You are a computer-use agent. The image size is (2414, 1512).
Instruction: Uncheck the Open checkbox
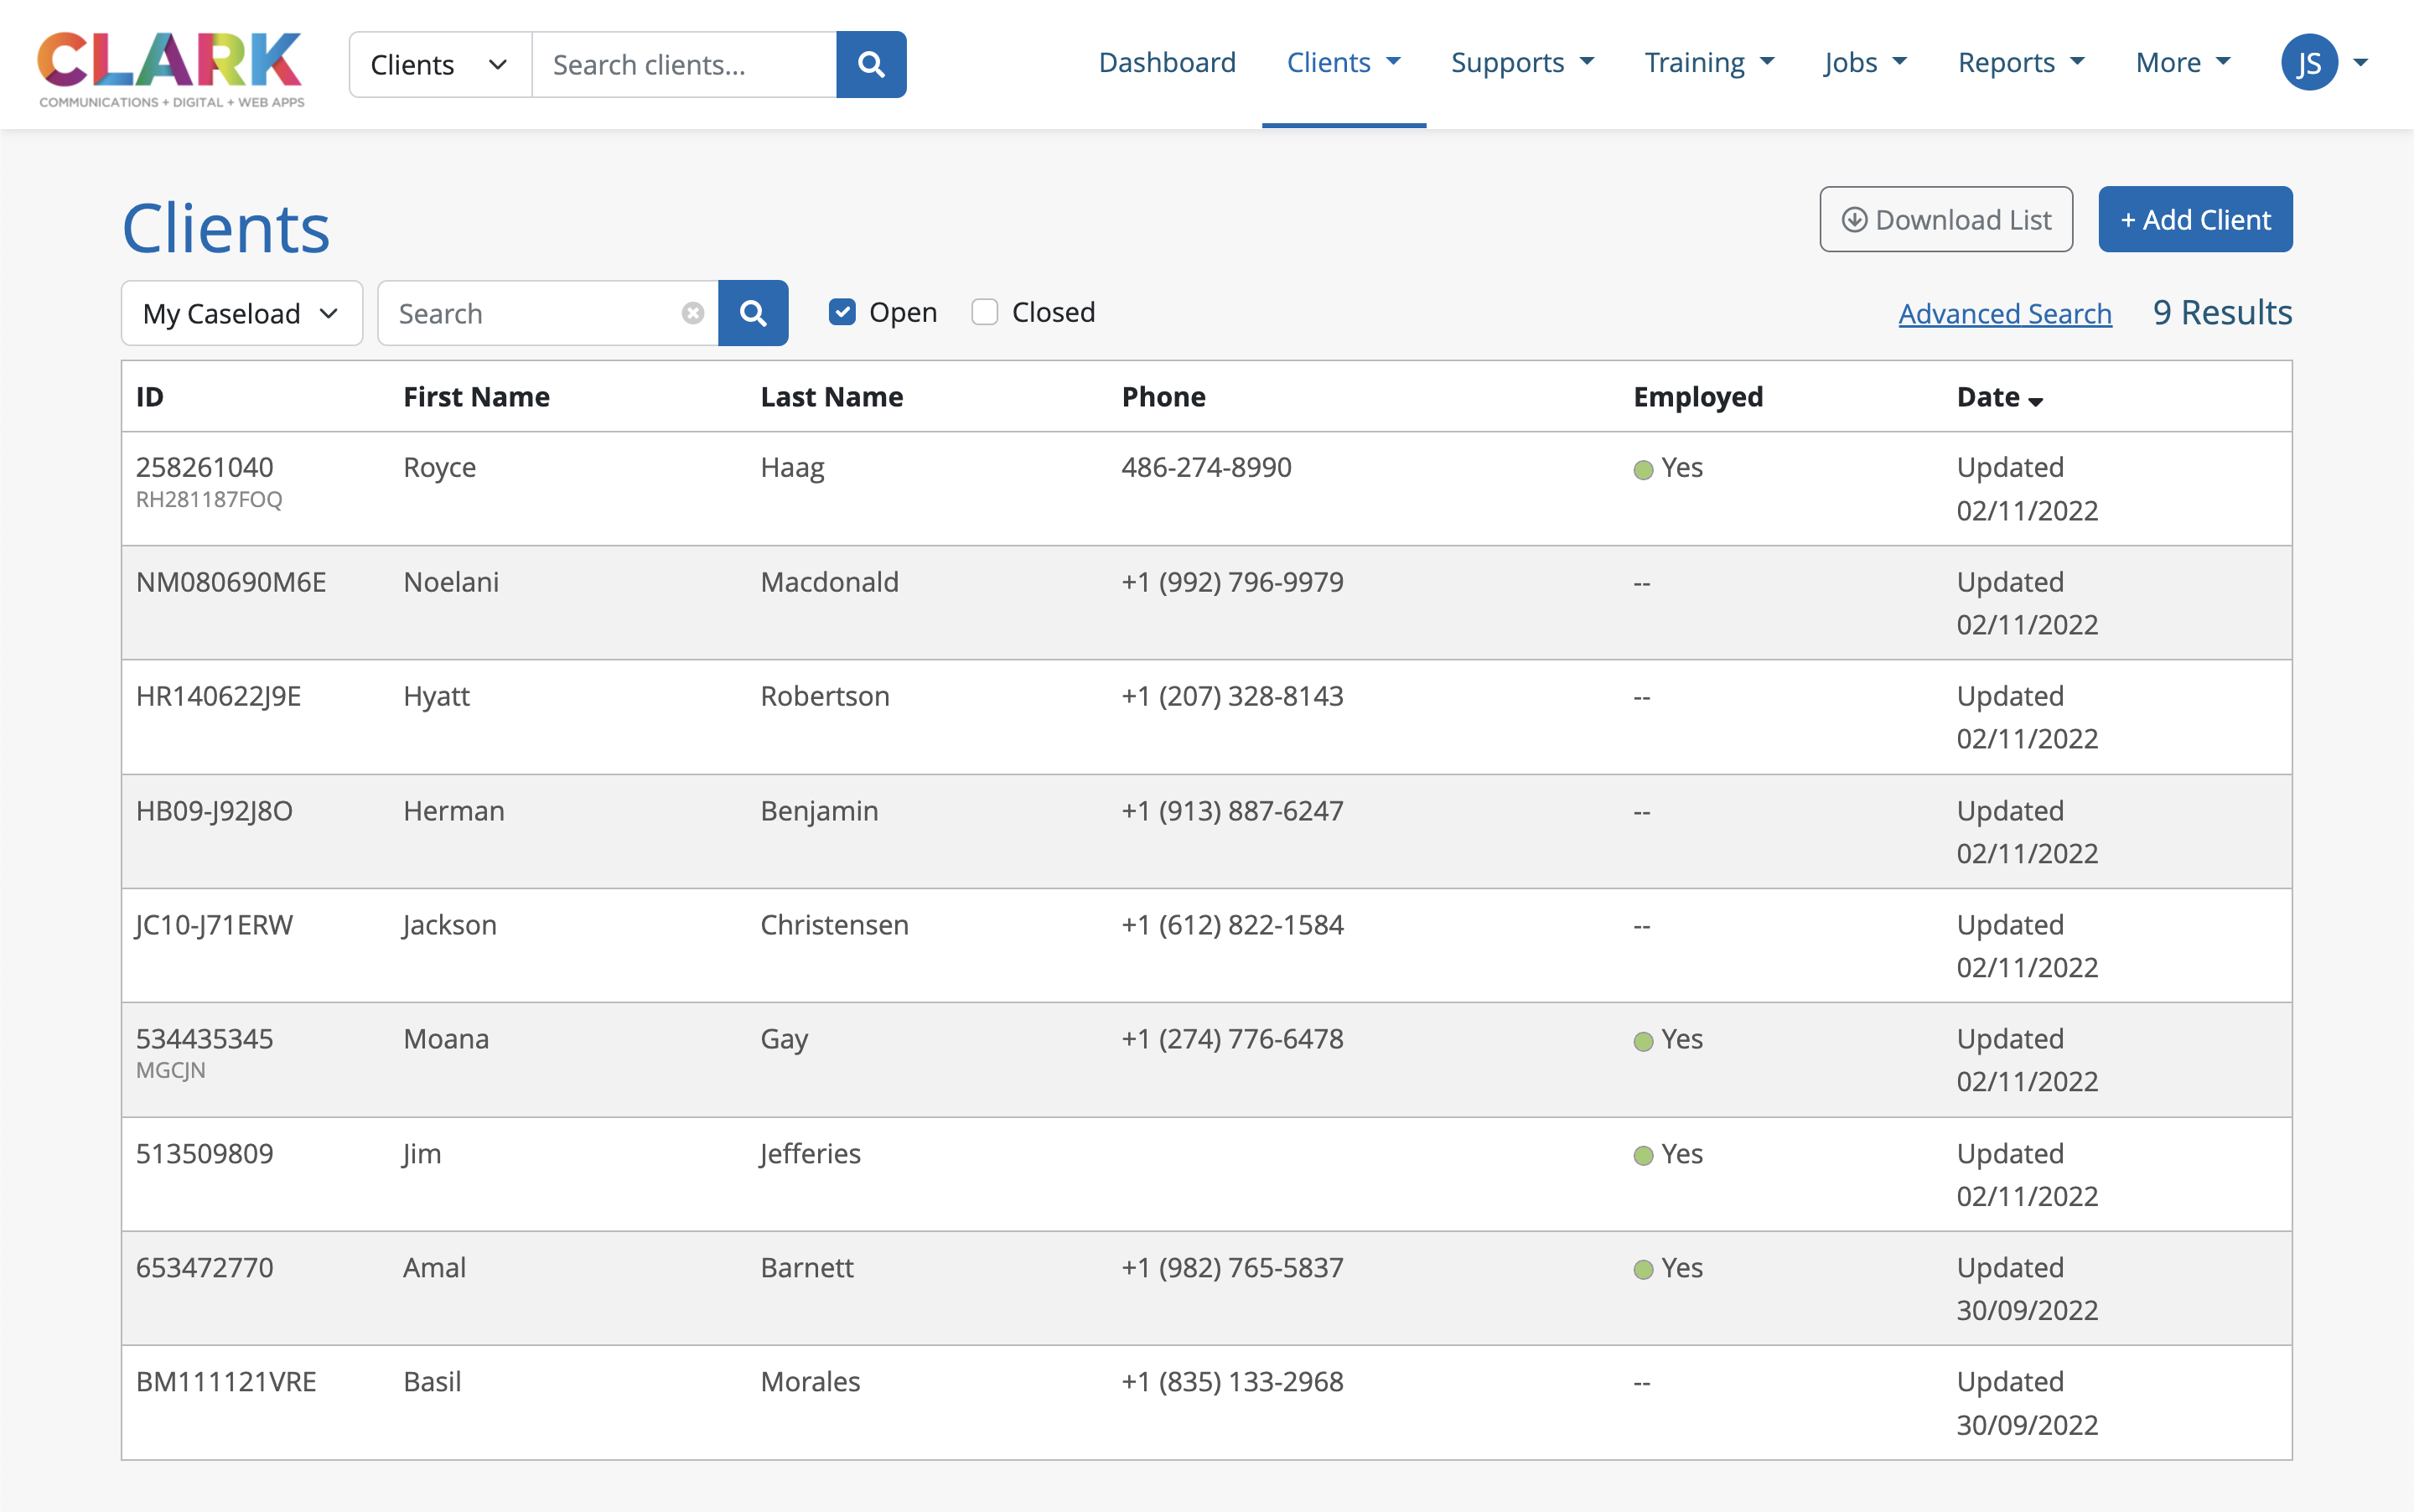point(842,312)
